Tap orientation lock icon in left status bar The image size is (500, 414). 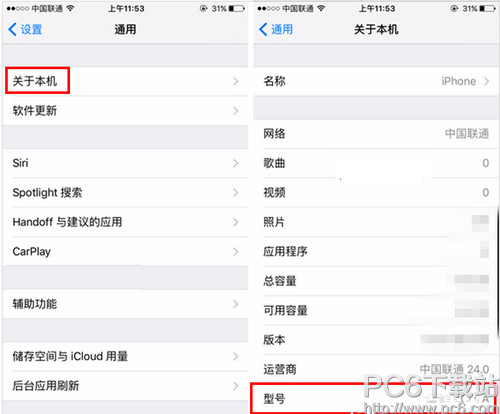click(203, 8)
